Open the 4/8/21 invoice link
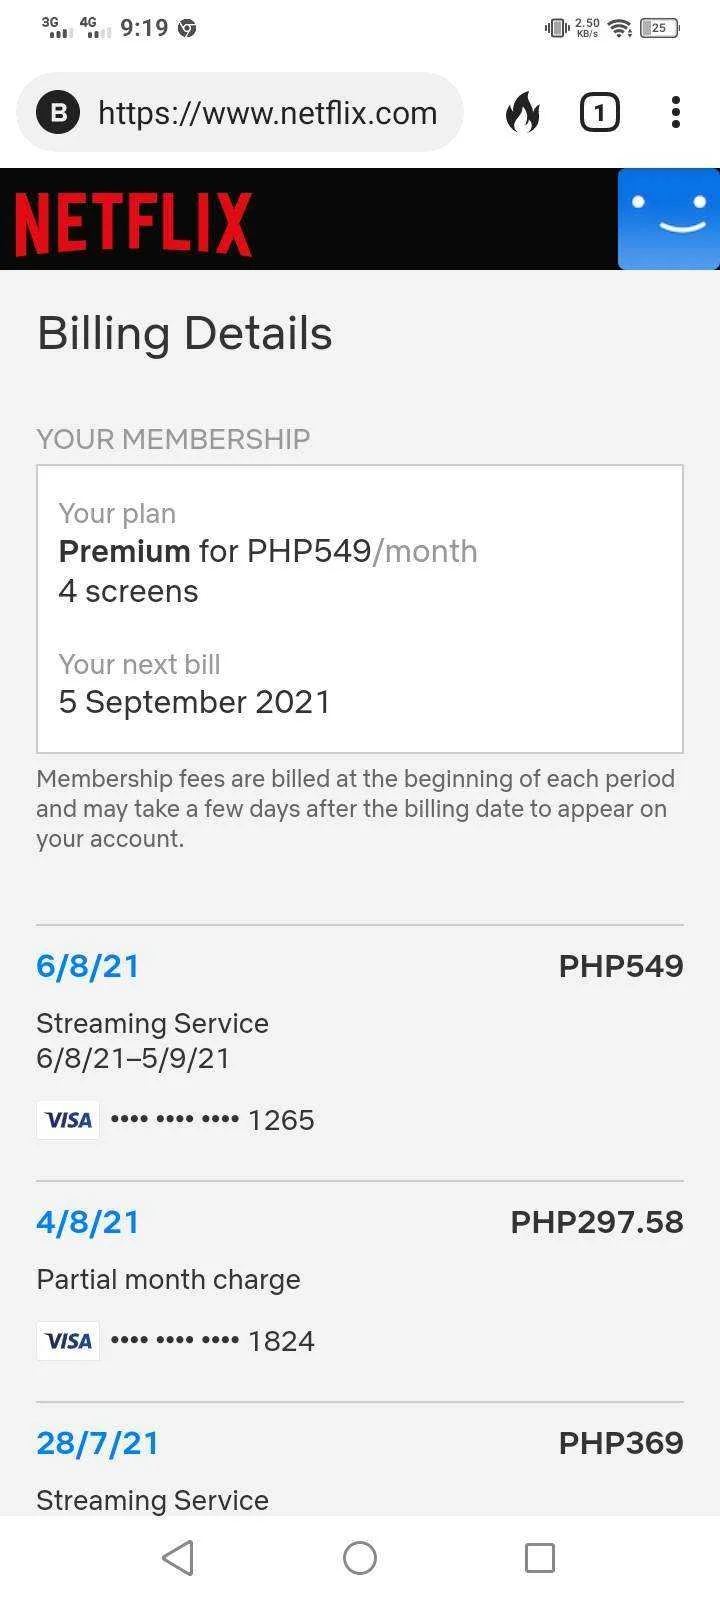Image resolution: width=720 pixels, height=1600 pixels. point(88,1222)
